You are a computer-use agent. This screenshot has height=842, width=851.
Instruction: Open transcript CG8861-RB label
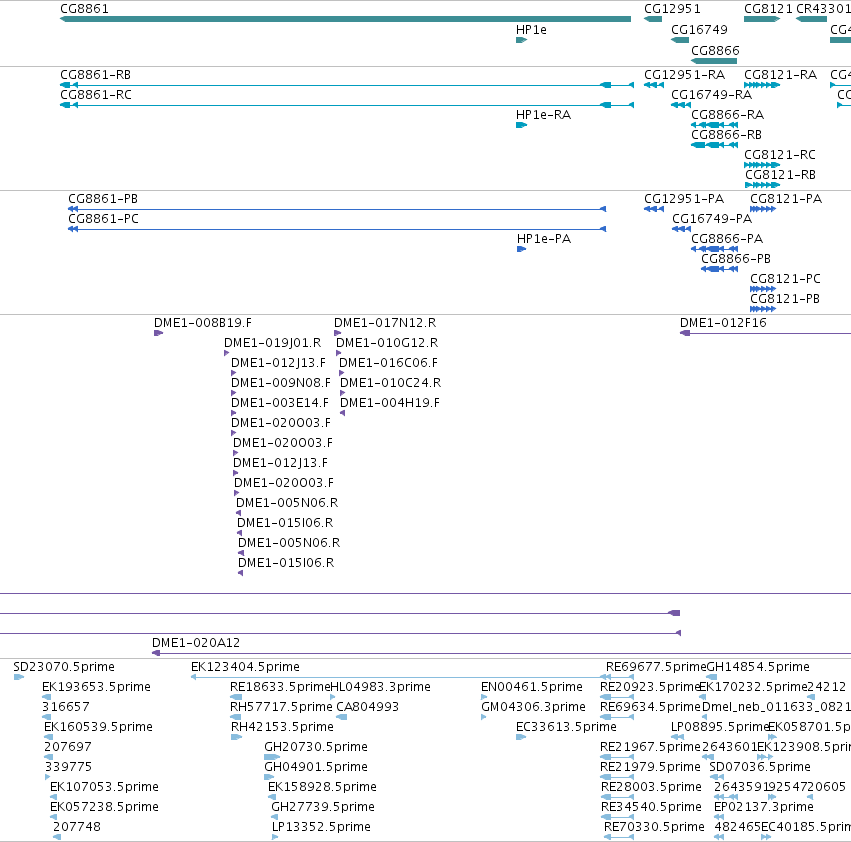coord(96,74)
